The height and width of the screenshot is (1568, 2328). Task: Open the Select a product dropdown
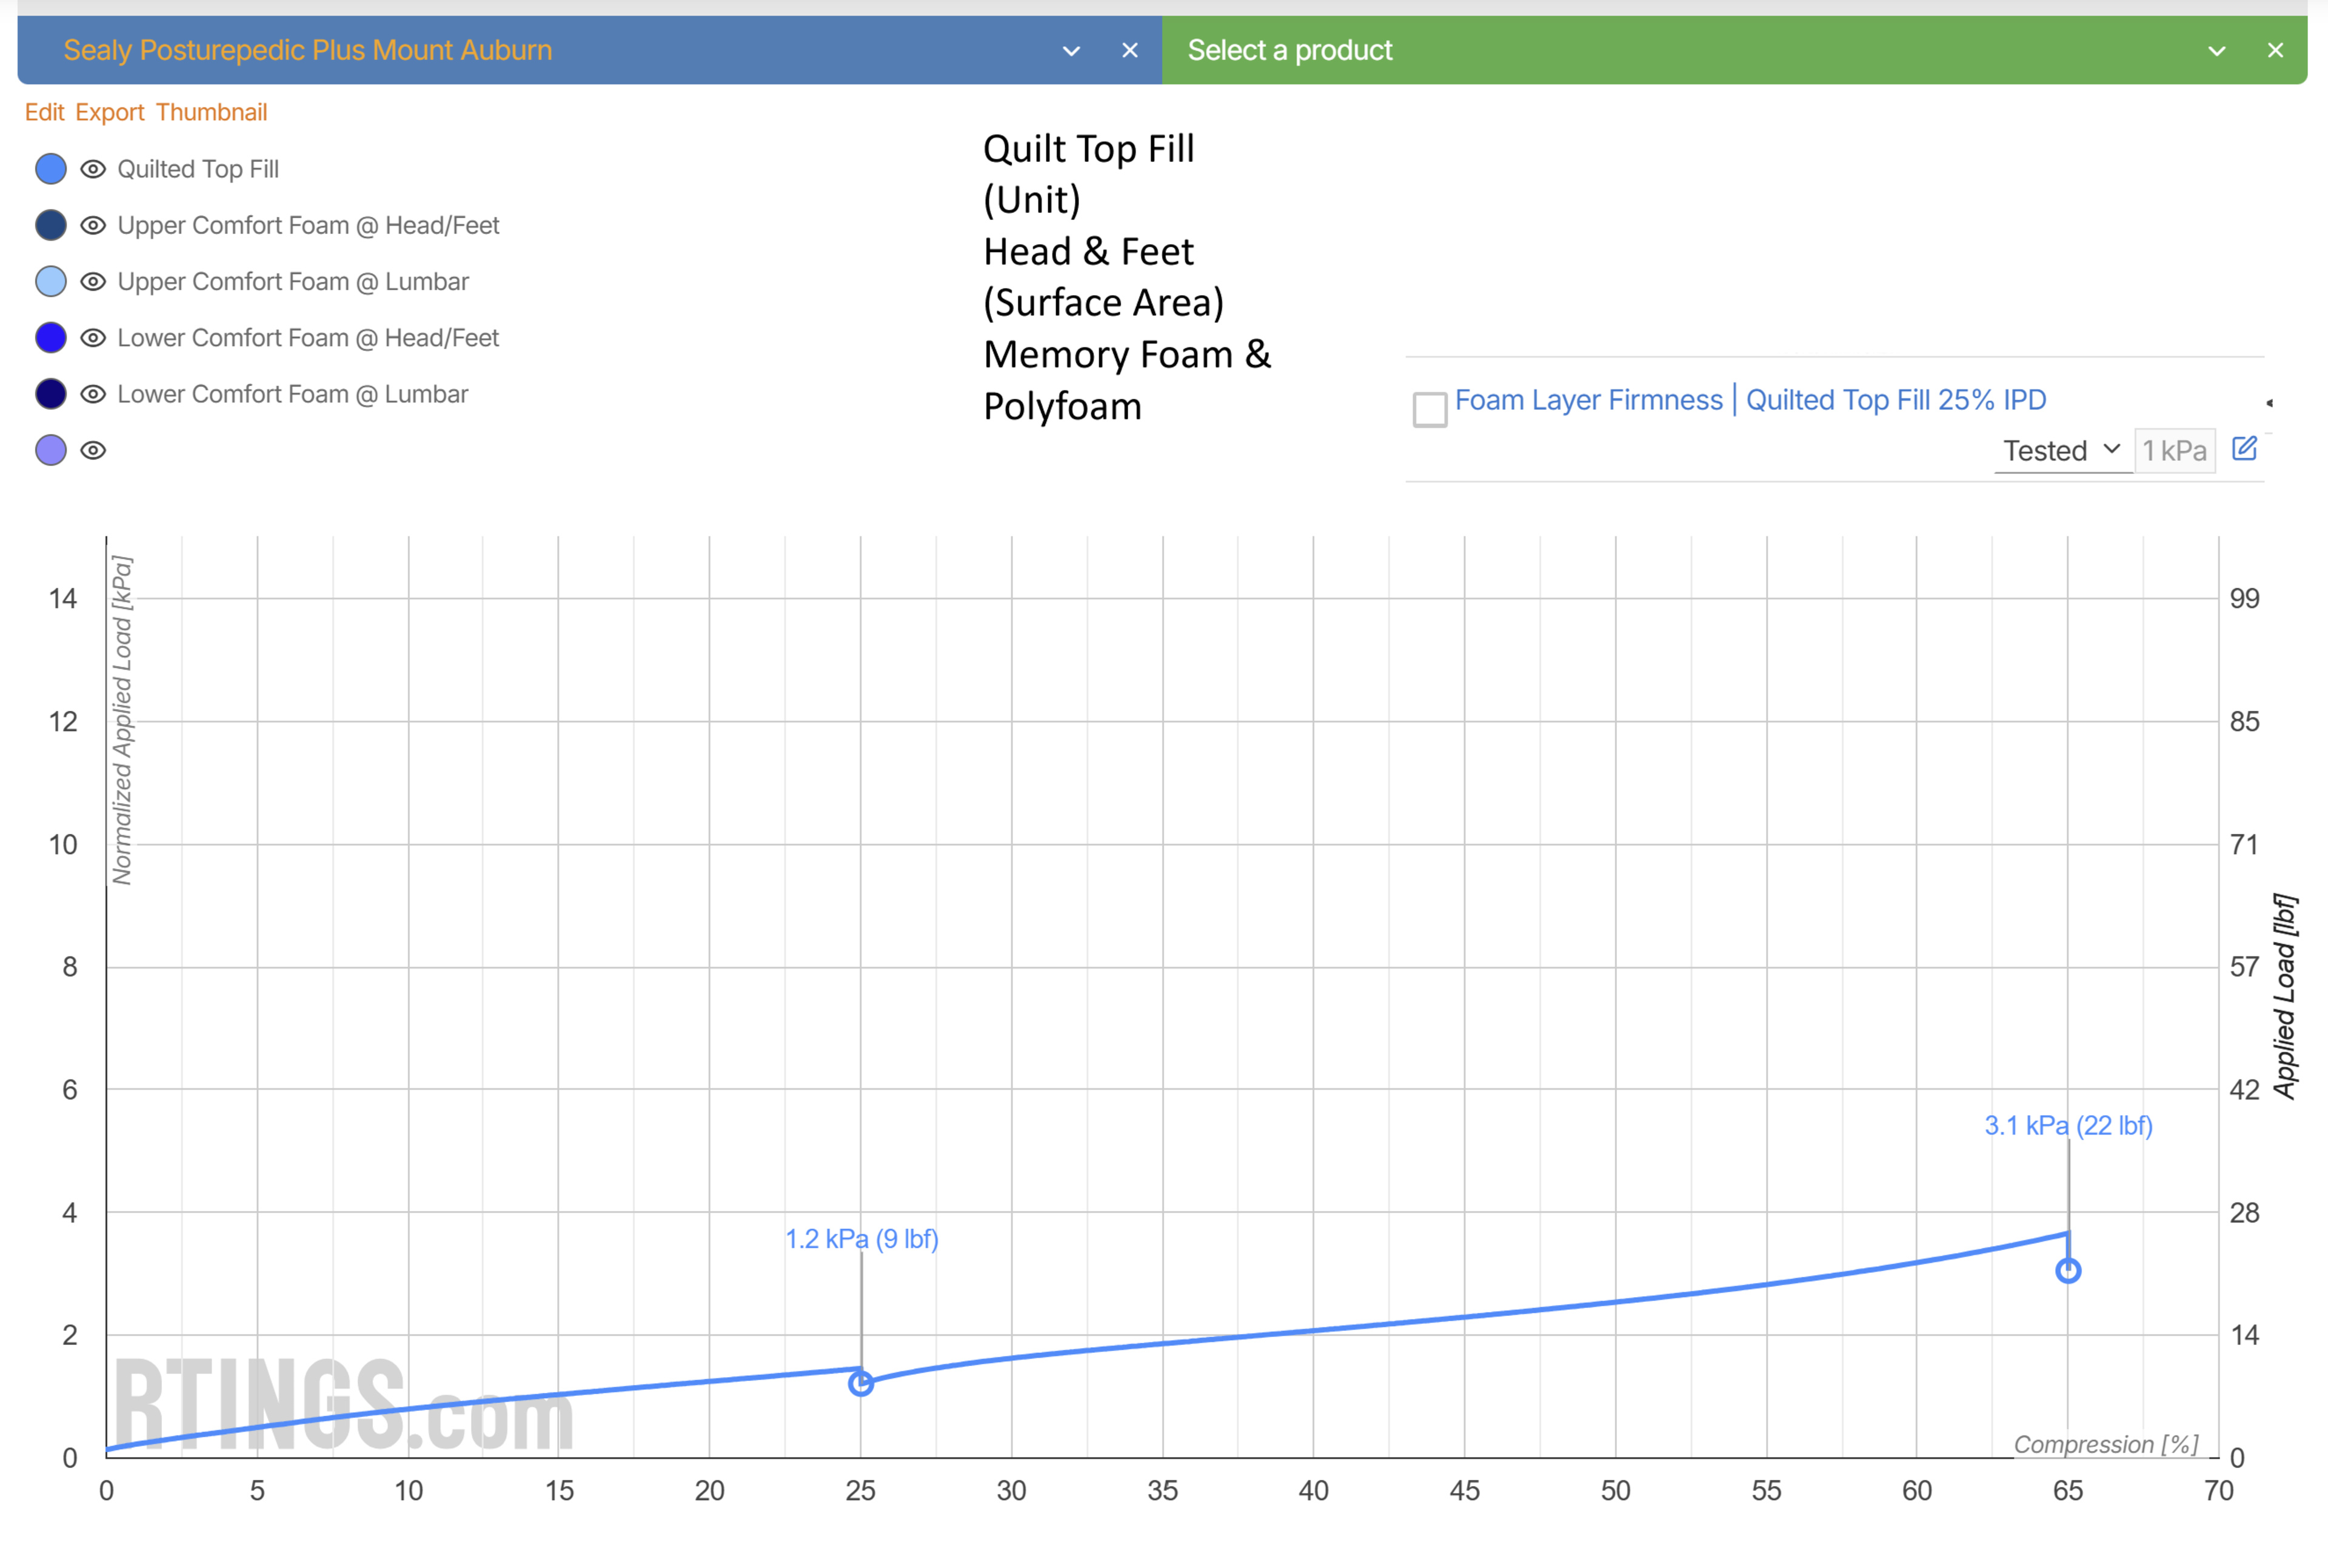(x=2216, y=51)
